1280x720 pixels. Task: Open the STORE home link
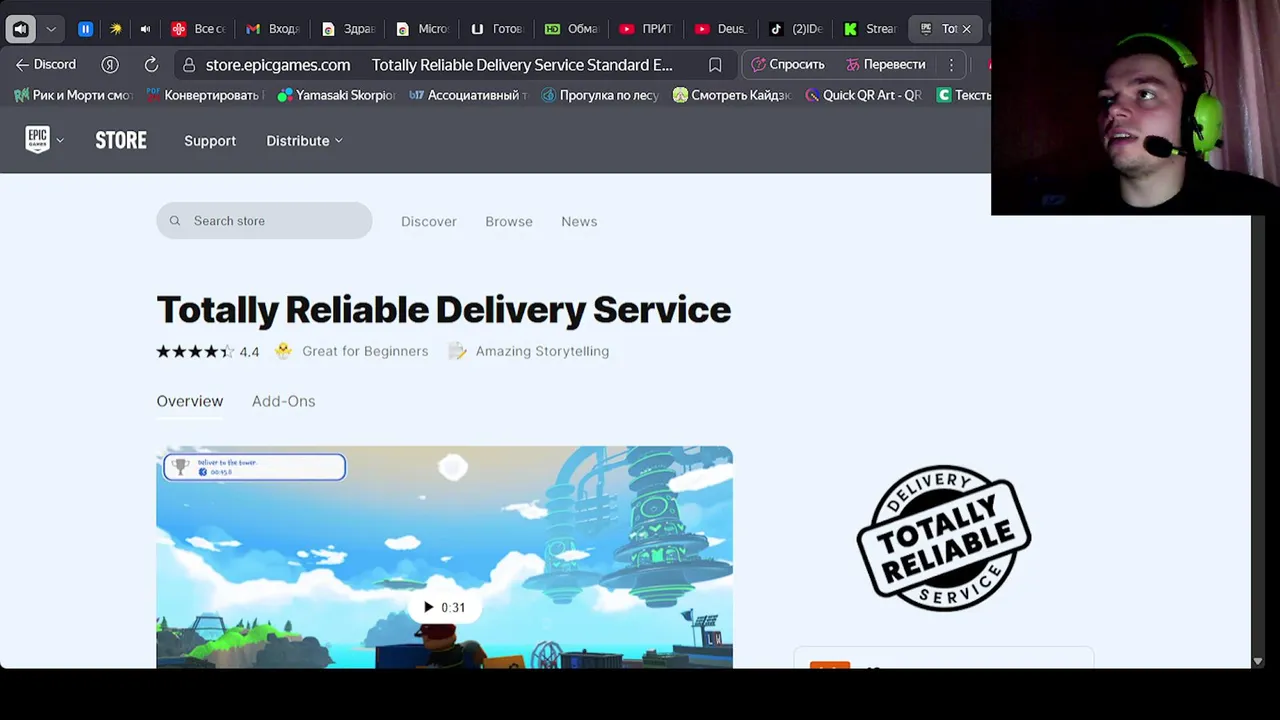(121, 140)
